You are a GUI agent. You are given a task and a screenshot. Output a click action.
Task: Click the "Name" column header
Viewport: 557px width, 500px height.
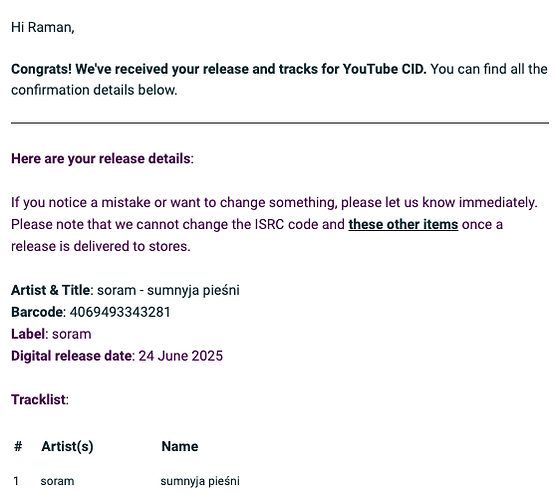tap(180, 446)
